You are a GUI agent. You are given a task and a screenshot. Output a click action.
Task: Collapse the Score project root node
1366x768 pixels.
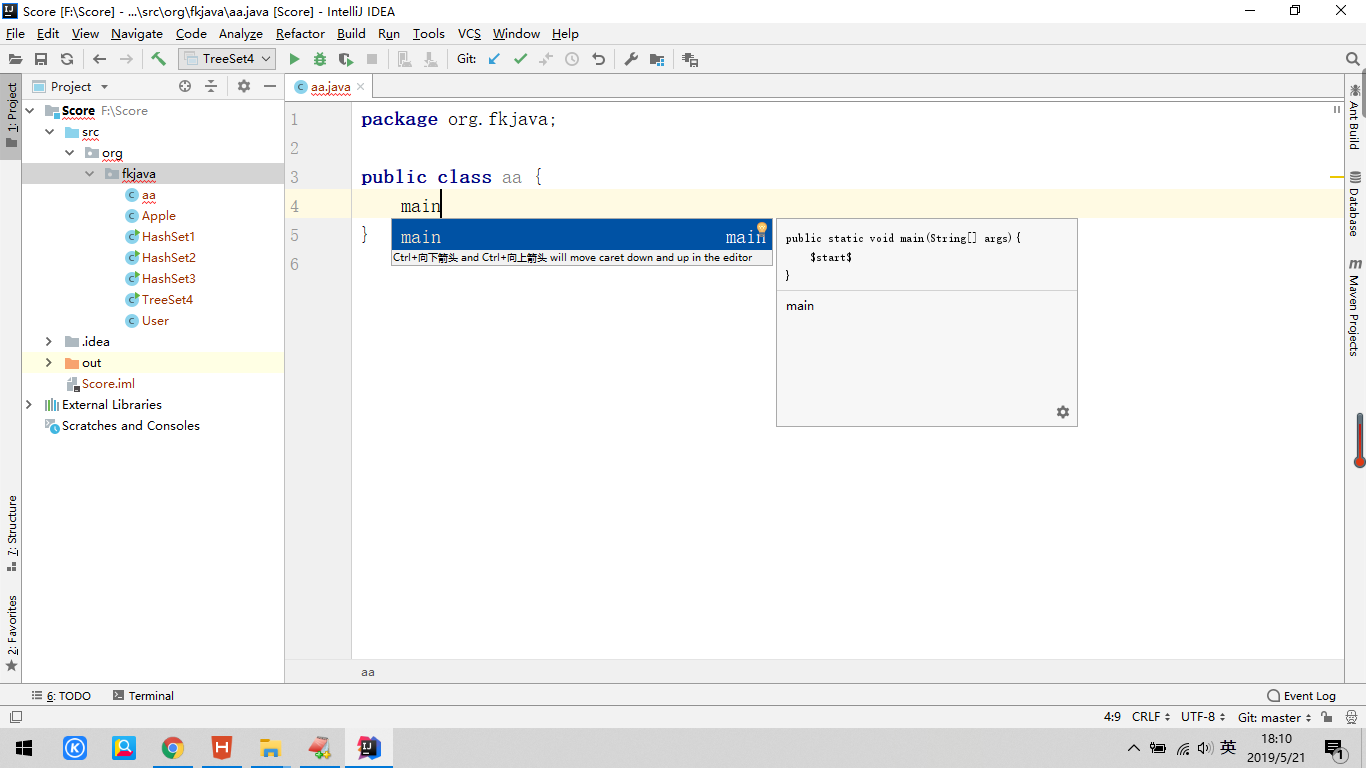click(29, 111)
